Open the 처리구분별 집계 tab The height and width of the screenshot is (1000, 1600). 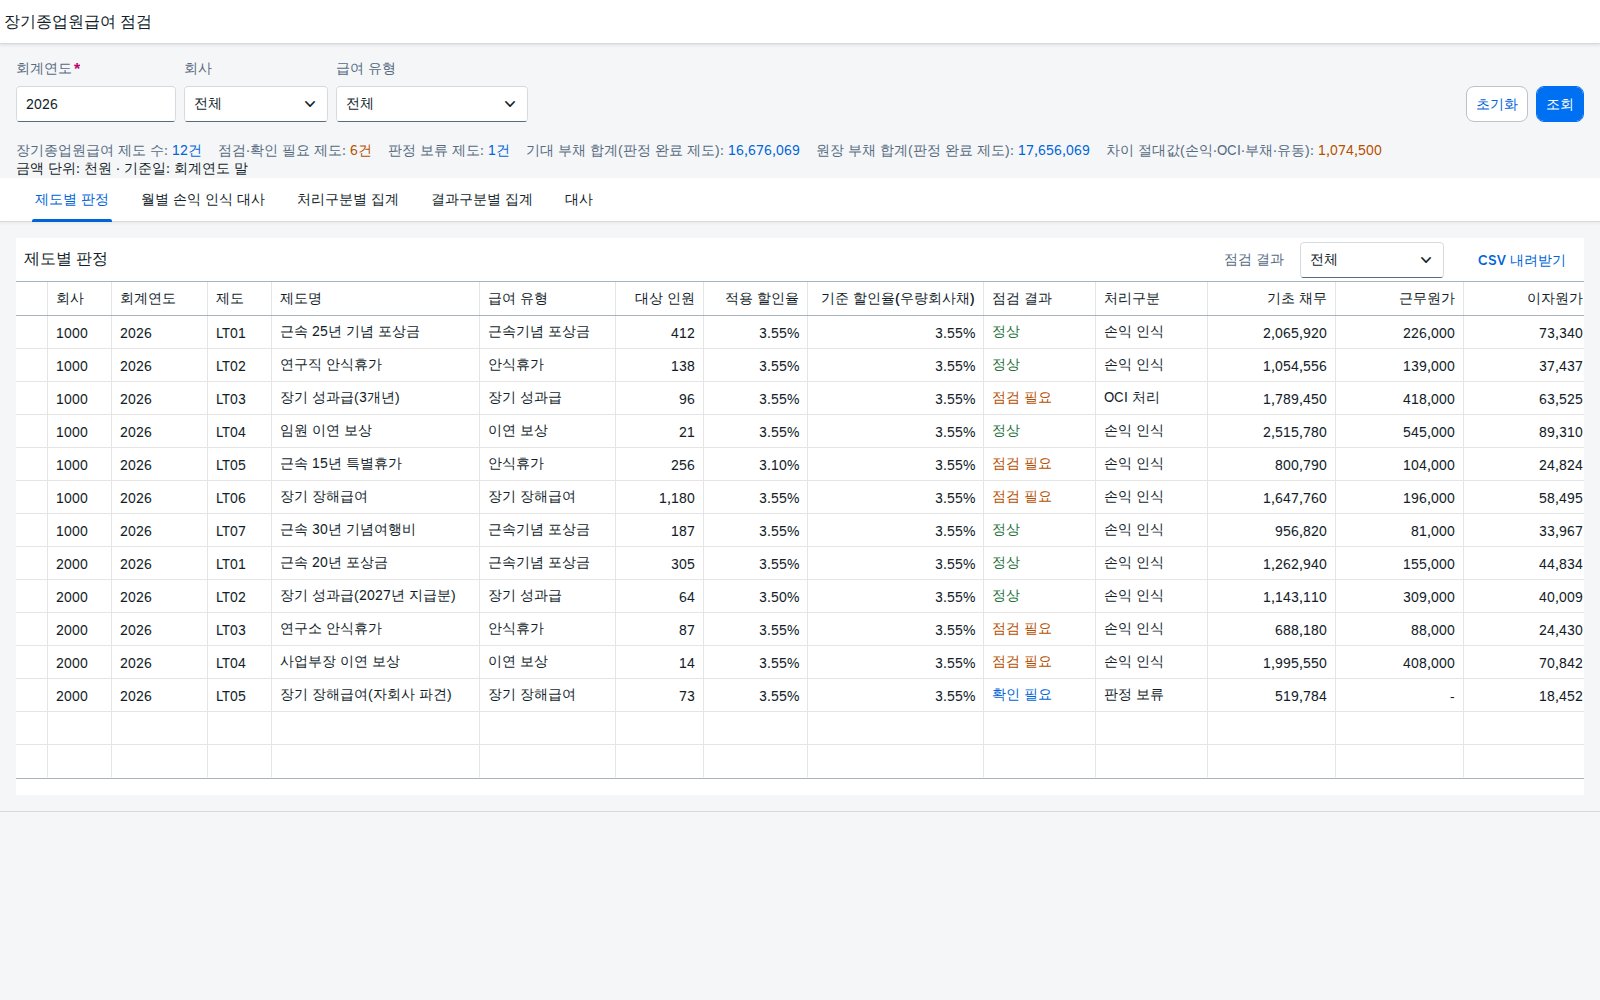pyautogui.click(x=348, y=200)
